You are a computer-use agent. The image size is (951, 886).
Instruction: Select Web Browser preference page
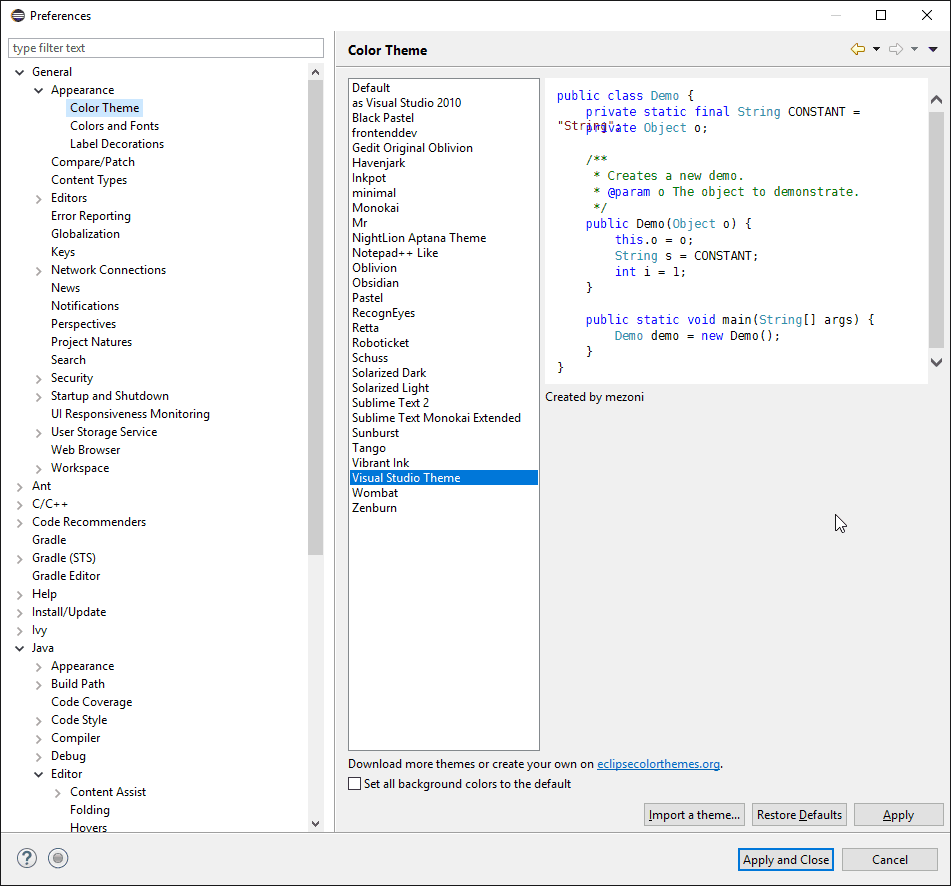click(x=86, y=450)
